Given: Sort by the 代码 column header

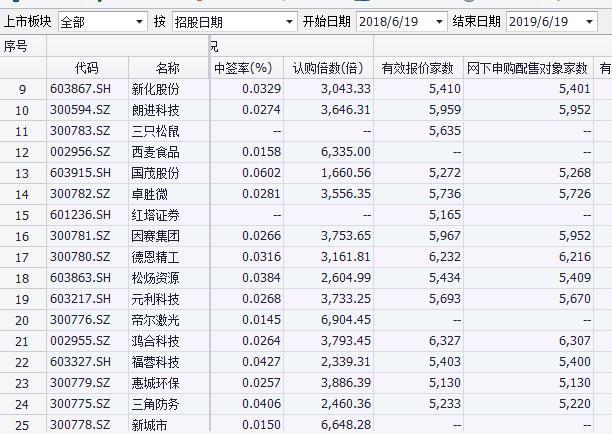Looking at the screenshot, I should pyautogui.click(x=87, y=68).
